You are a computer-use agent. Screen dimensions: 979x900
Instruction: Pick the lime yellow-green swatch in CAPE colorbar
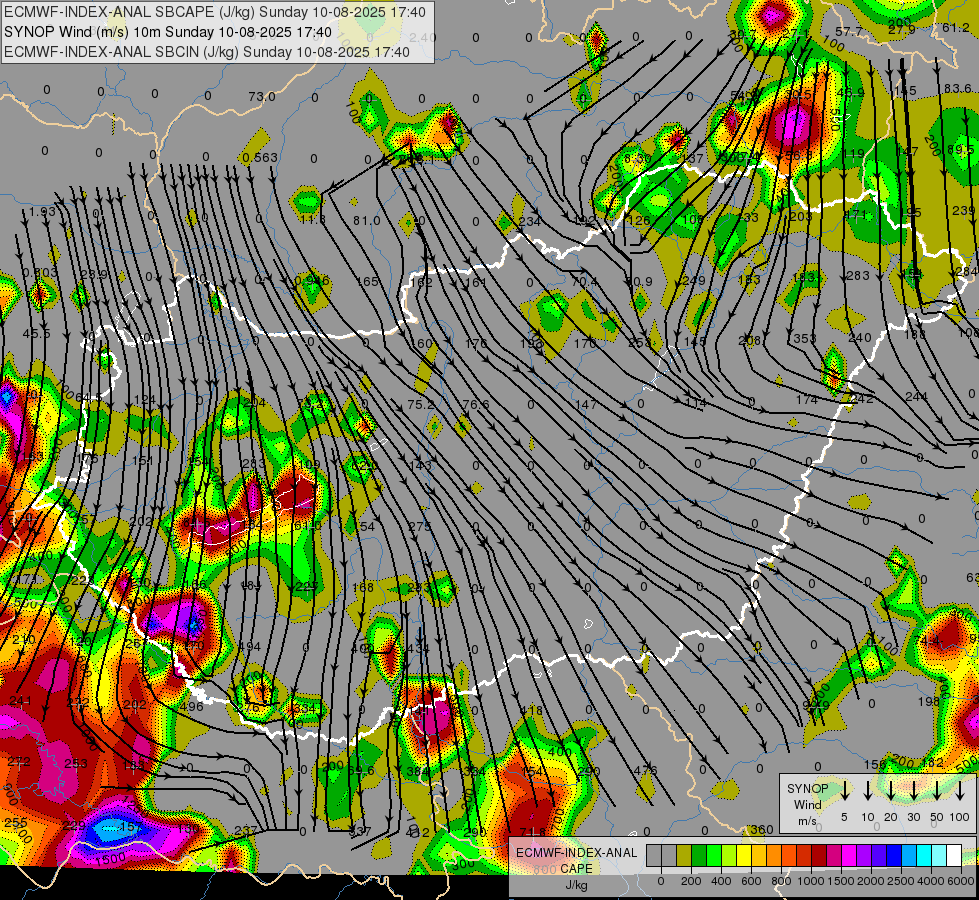coord(729,855)
